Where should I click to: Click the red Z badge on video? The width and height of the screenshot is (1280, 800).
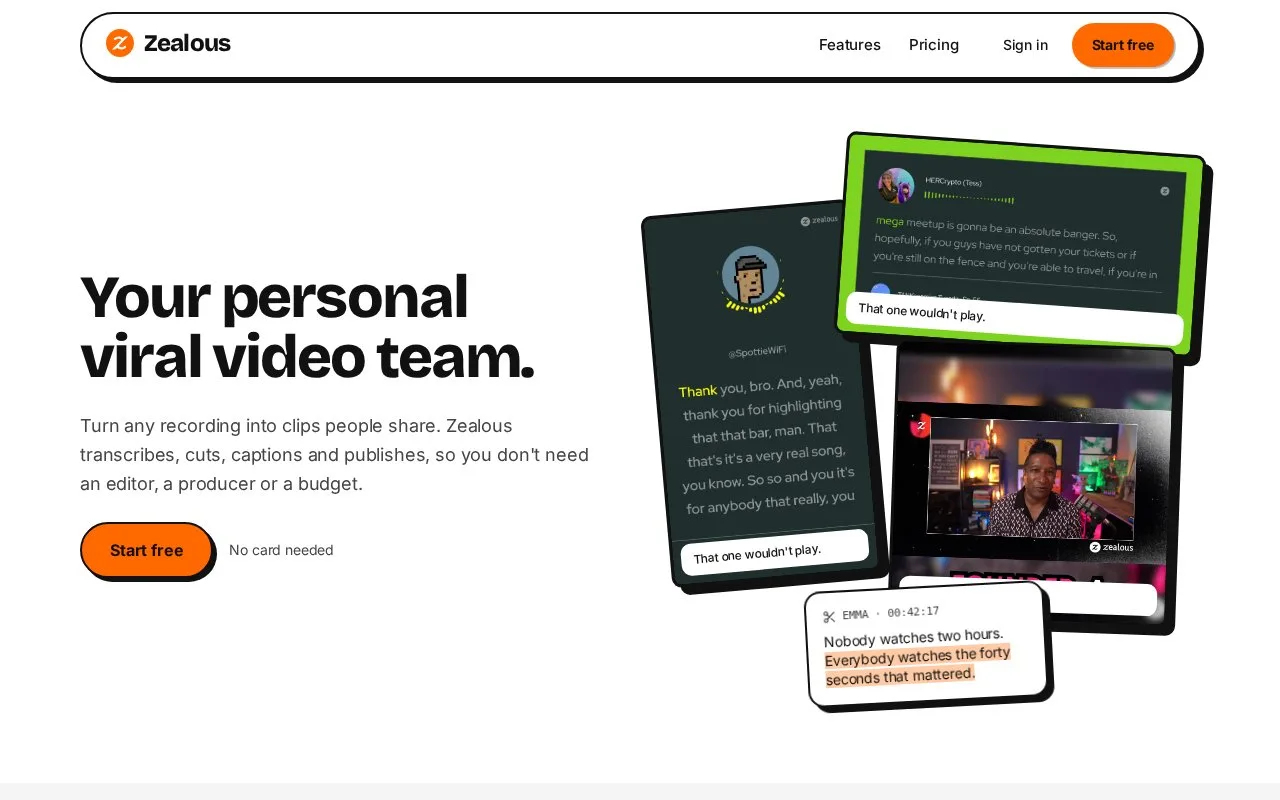920,425
